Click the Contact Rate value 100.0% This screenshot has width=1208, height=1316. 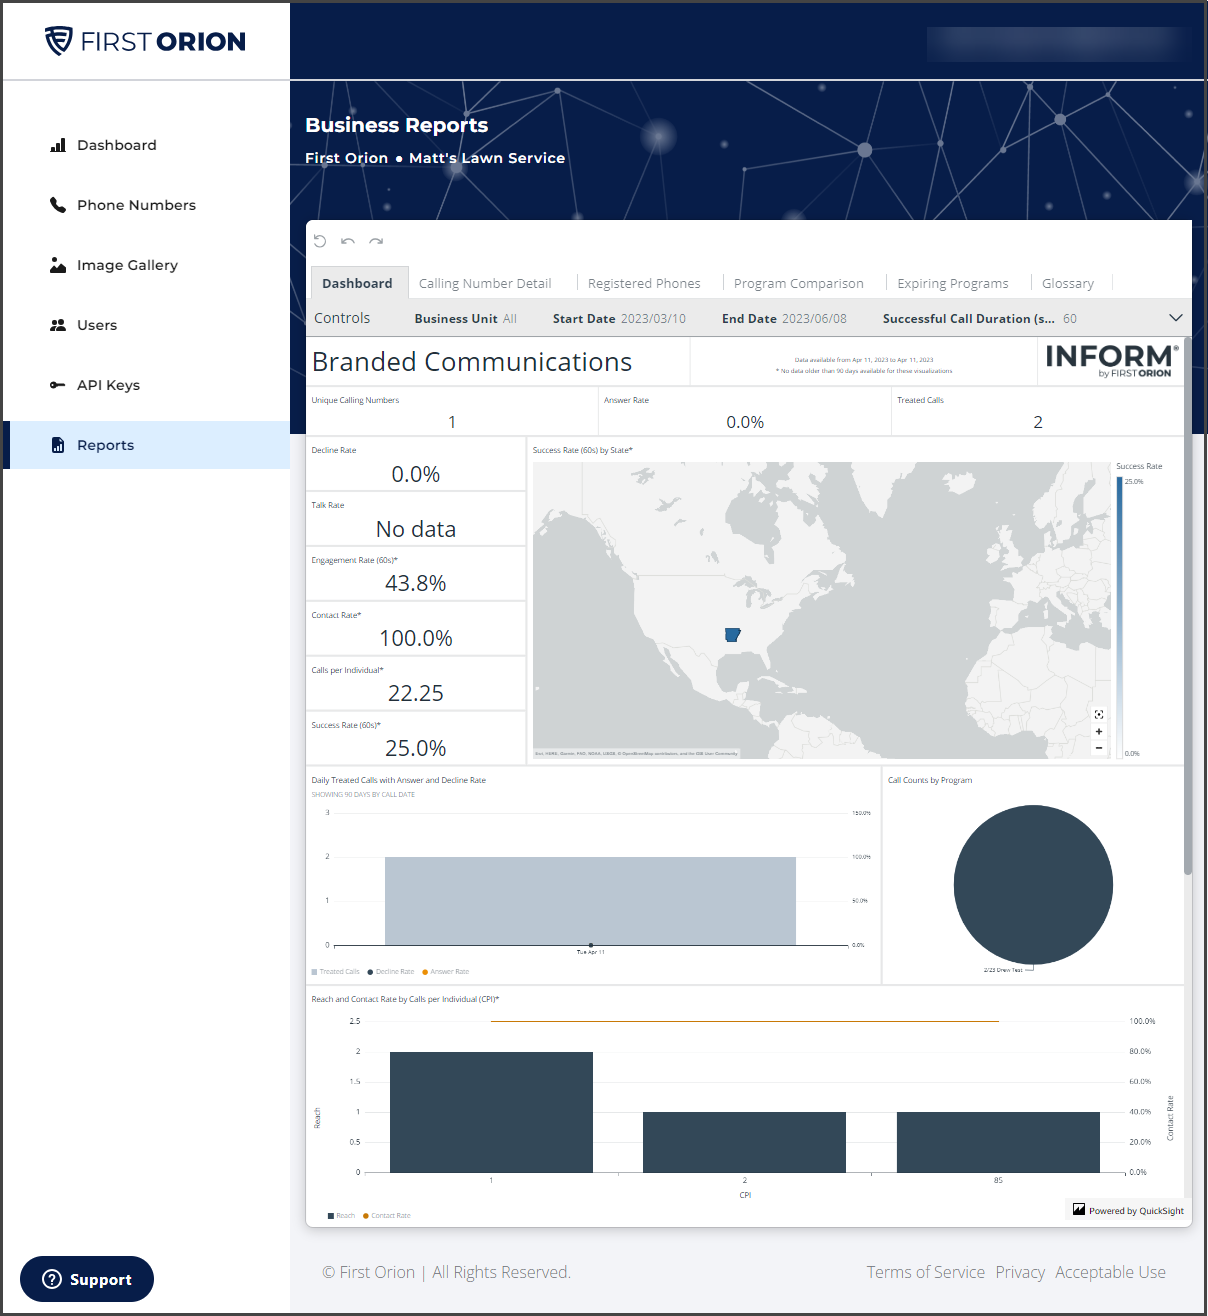(x=416, y=638)
